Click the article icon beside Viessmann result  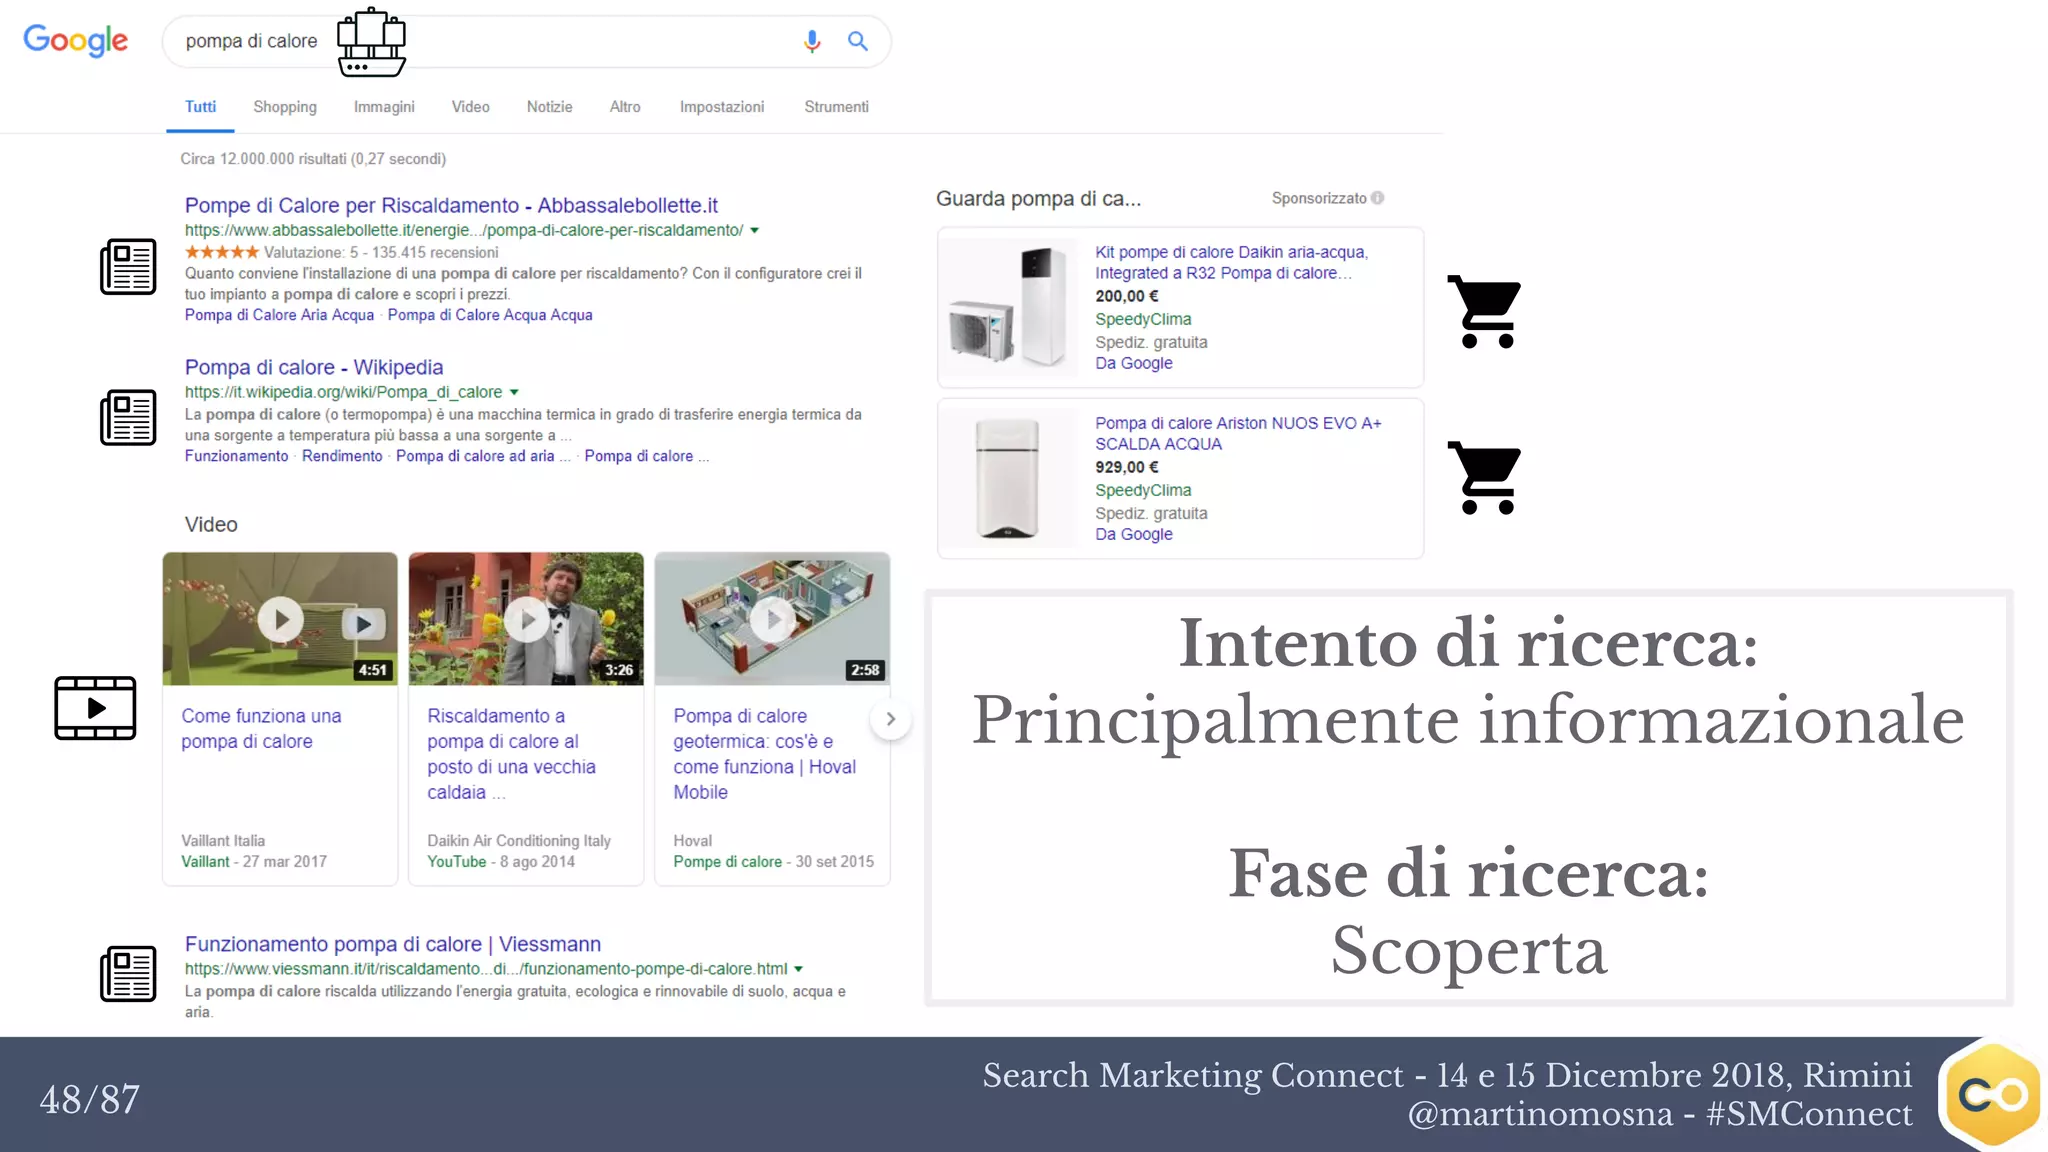(x=128, y=973)
